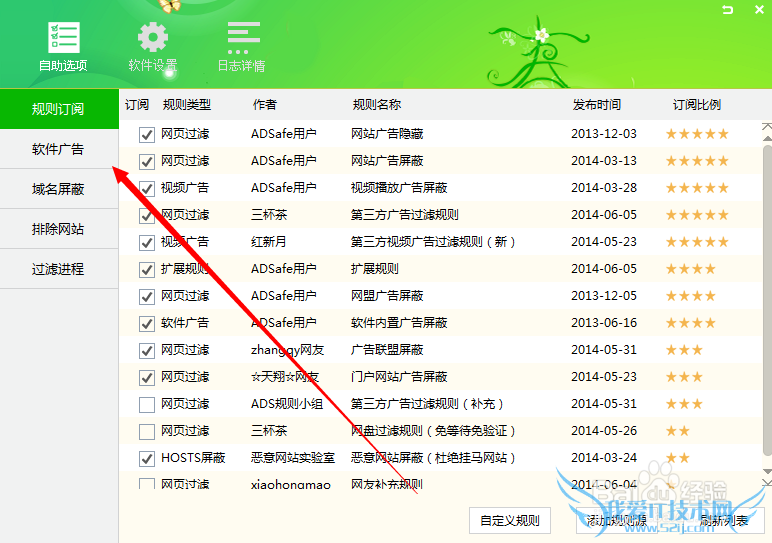Click the vertical scrollbar thumb of rule list
Viewport: 772px width, 543px height.
coord(767,300)
